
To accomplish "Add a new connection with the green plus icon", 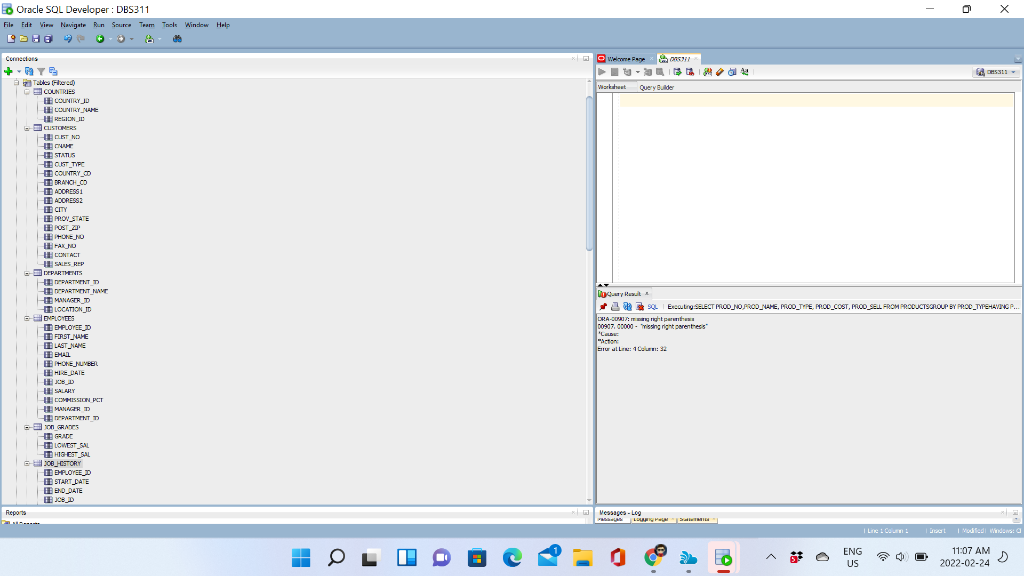I will pyautogui.click(x=8, y=71).
